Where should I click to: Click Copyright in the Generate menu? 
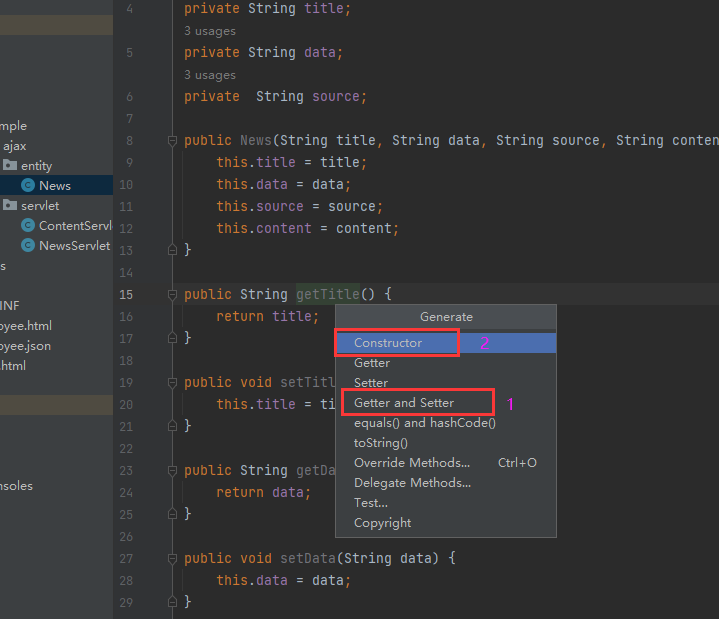tap(383, 523)
